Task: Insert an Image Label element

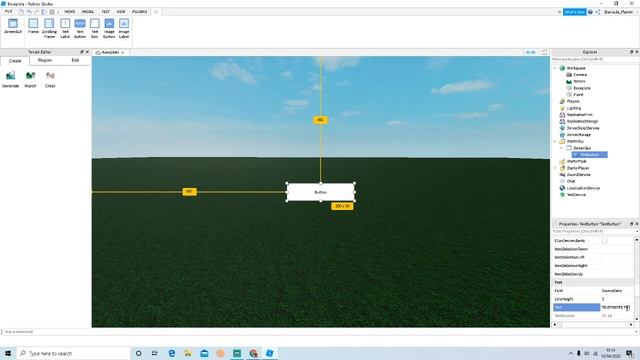Action: [124, 28]
